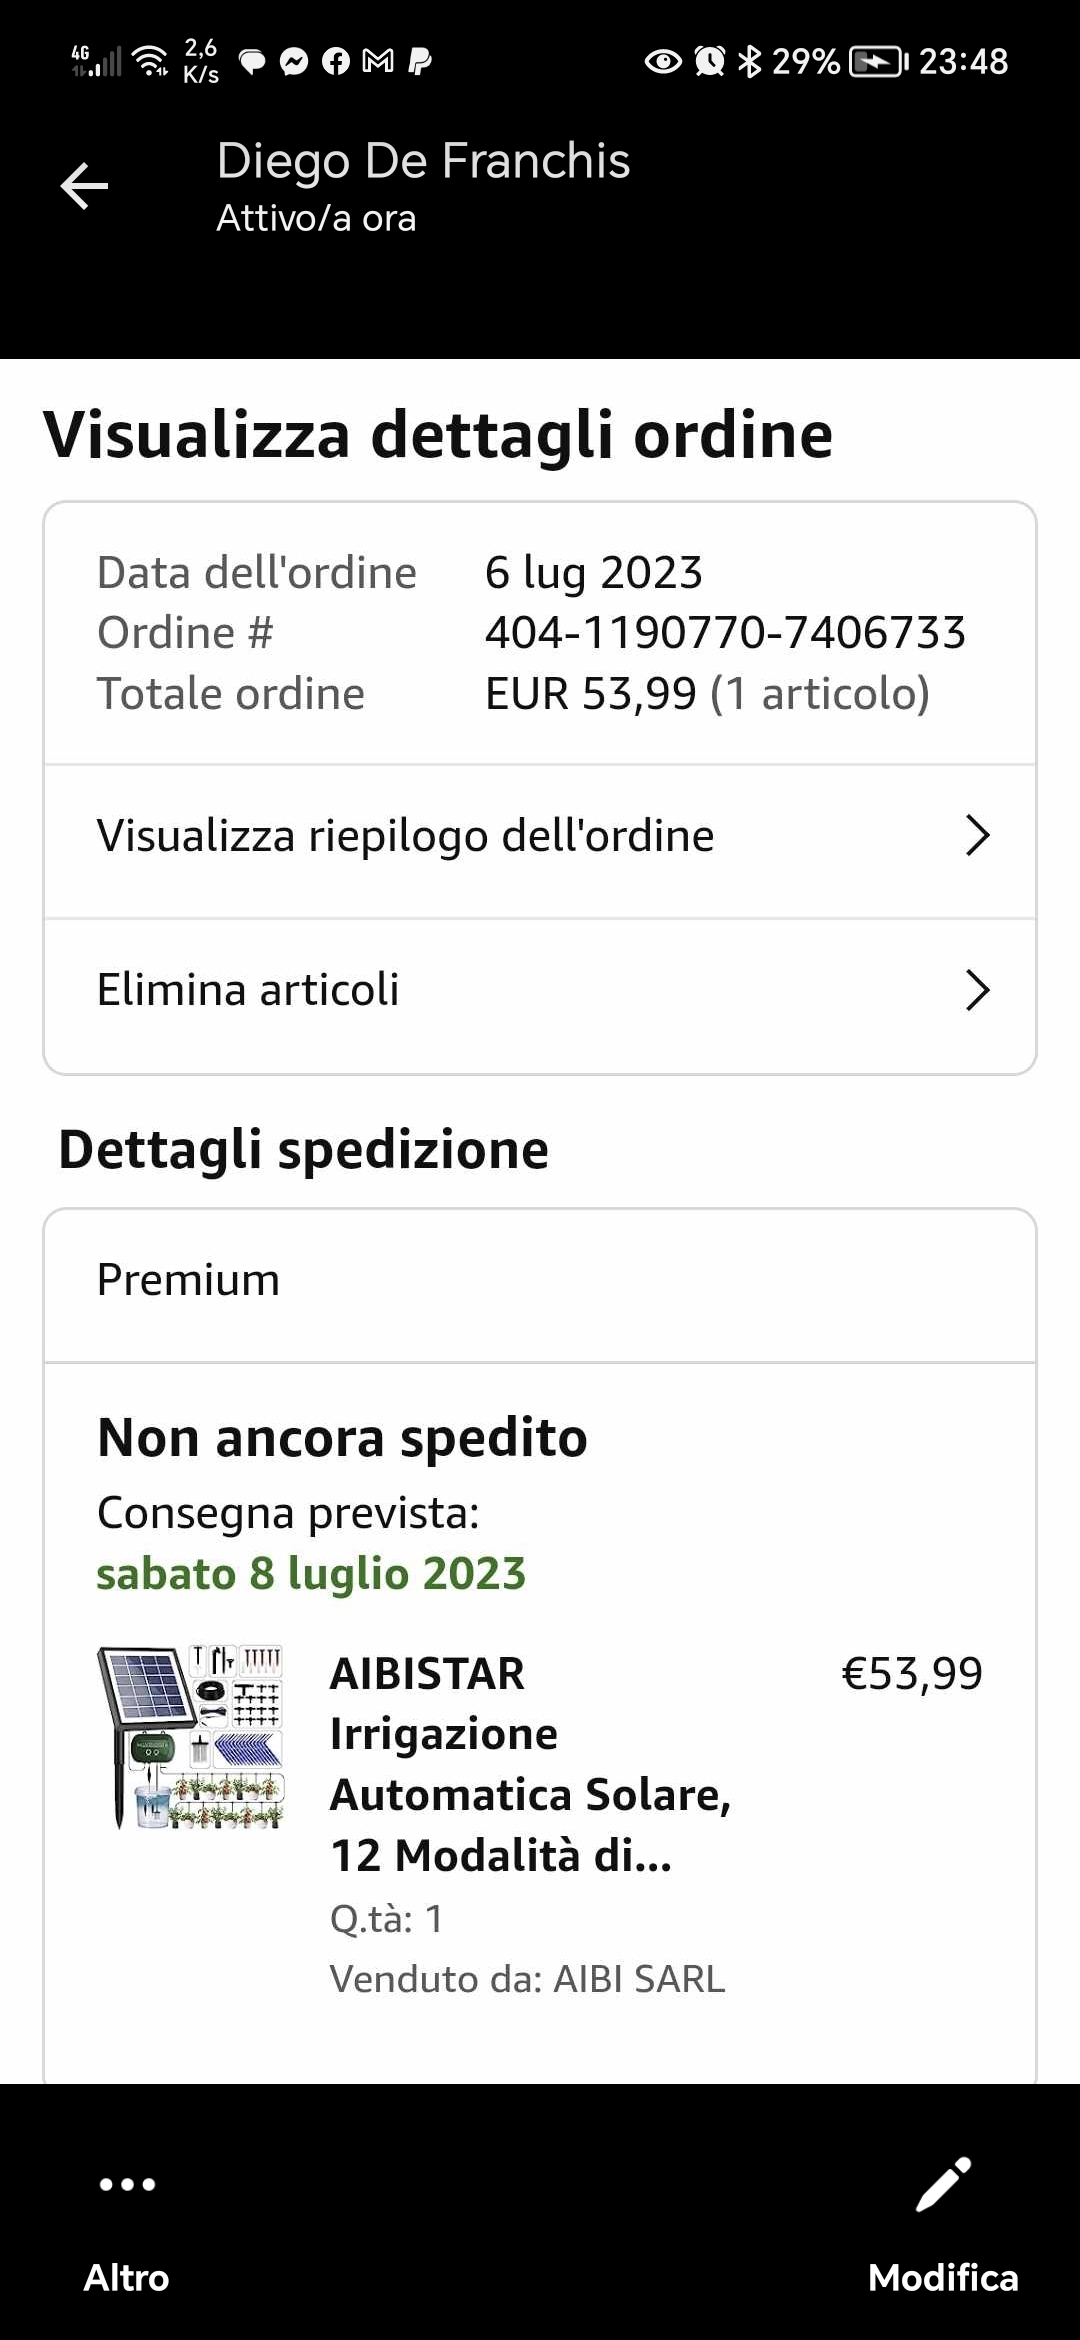1080x2340 pixels.
Task: Tap the order number 404-1190770-7406733
Action: point(725,633)
